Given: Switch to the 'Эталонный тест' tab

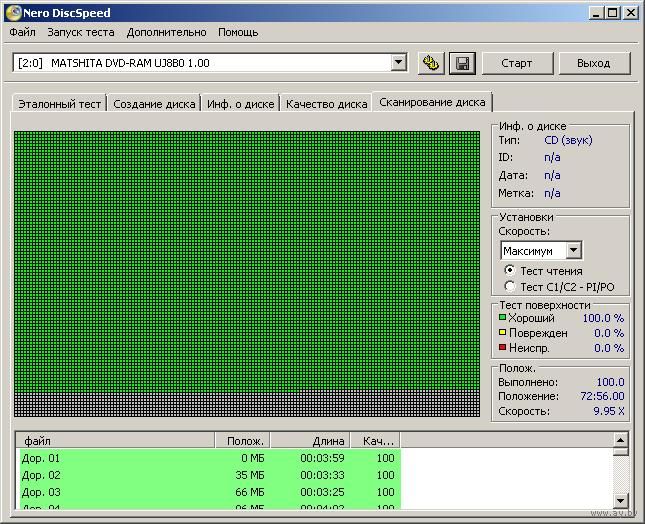Looking at the screenshot, I should pos(60,104).
